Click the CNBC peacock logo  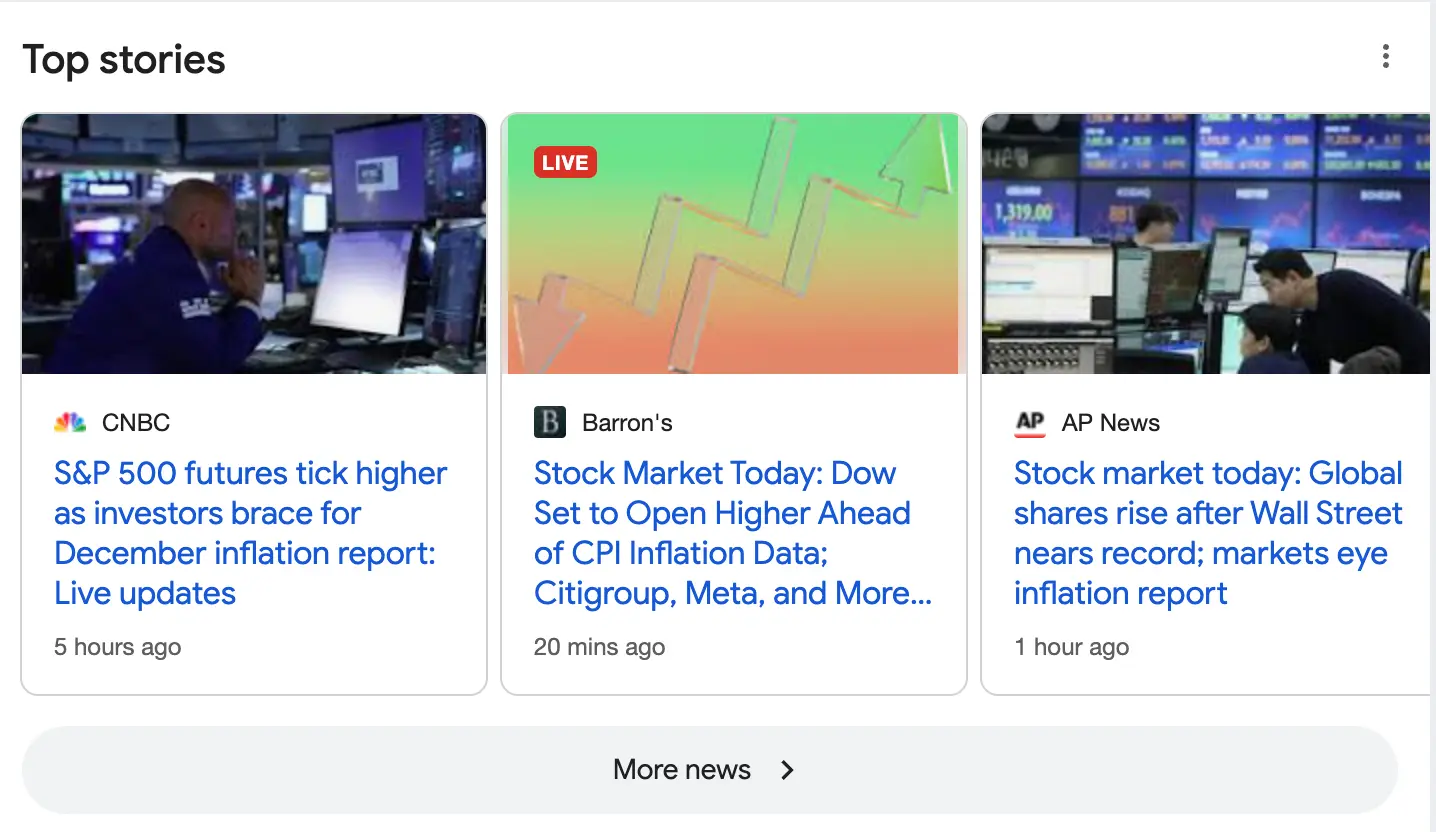[70, 423]
